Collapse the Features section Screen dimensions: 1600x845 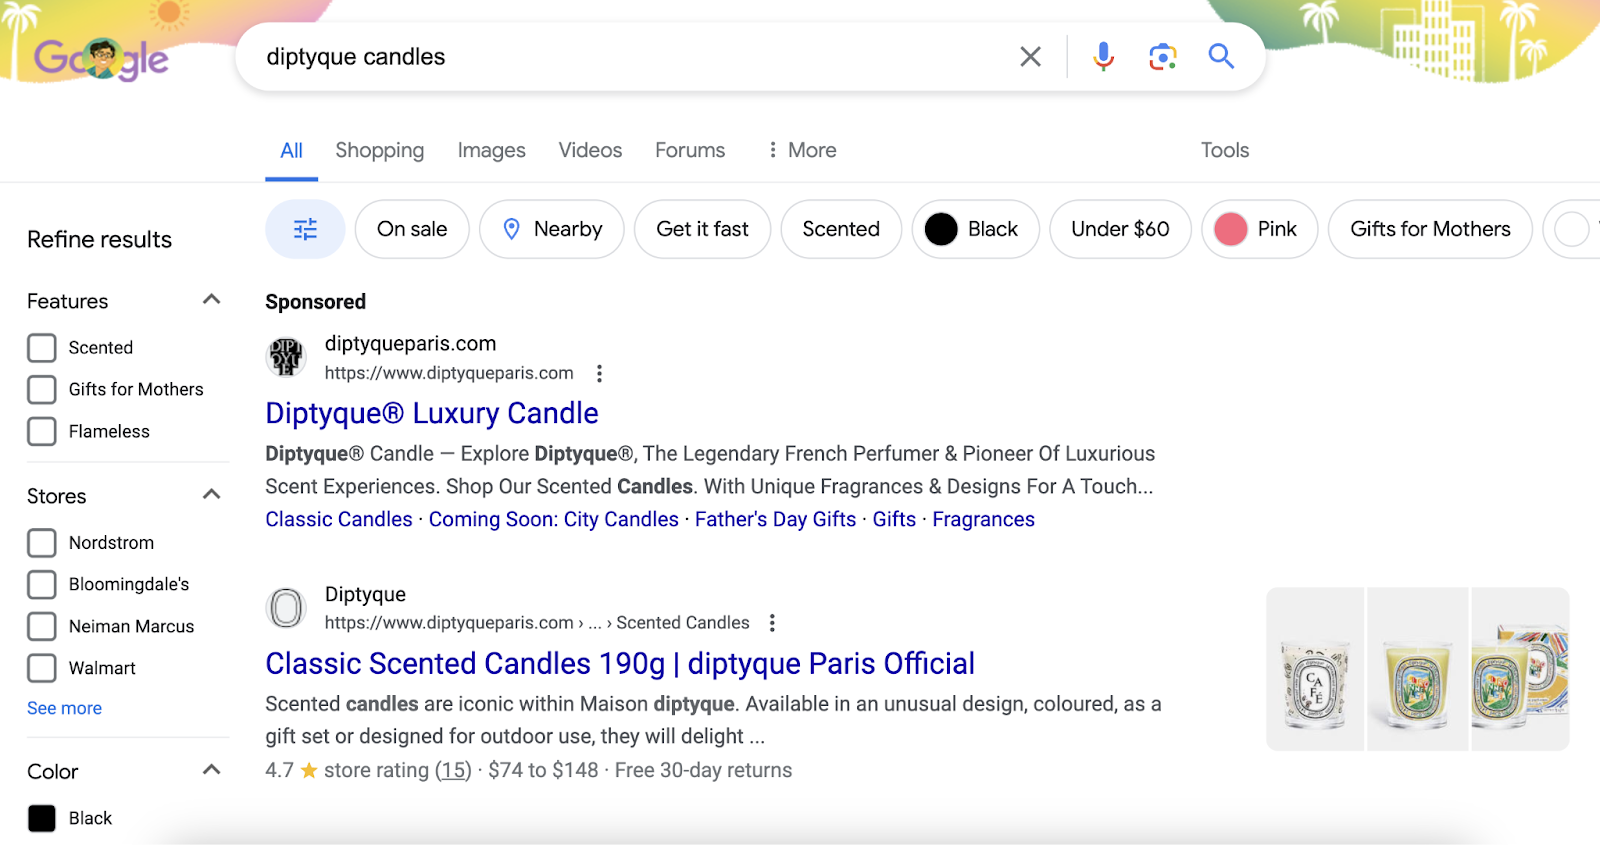point(211,298)
